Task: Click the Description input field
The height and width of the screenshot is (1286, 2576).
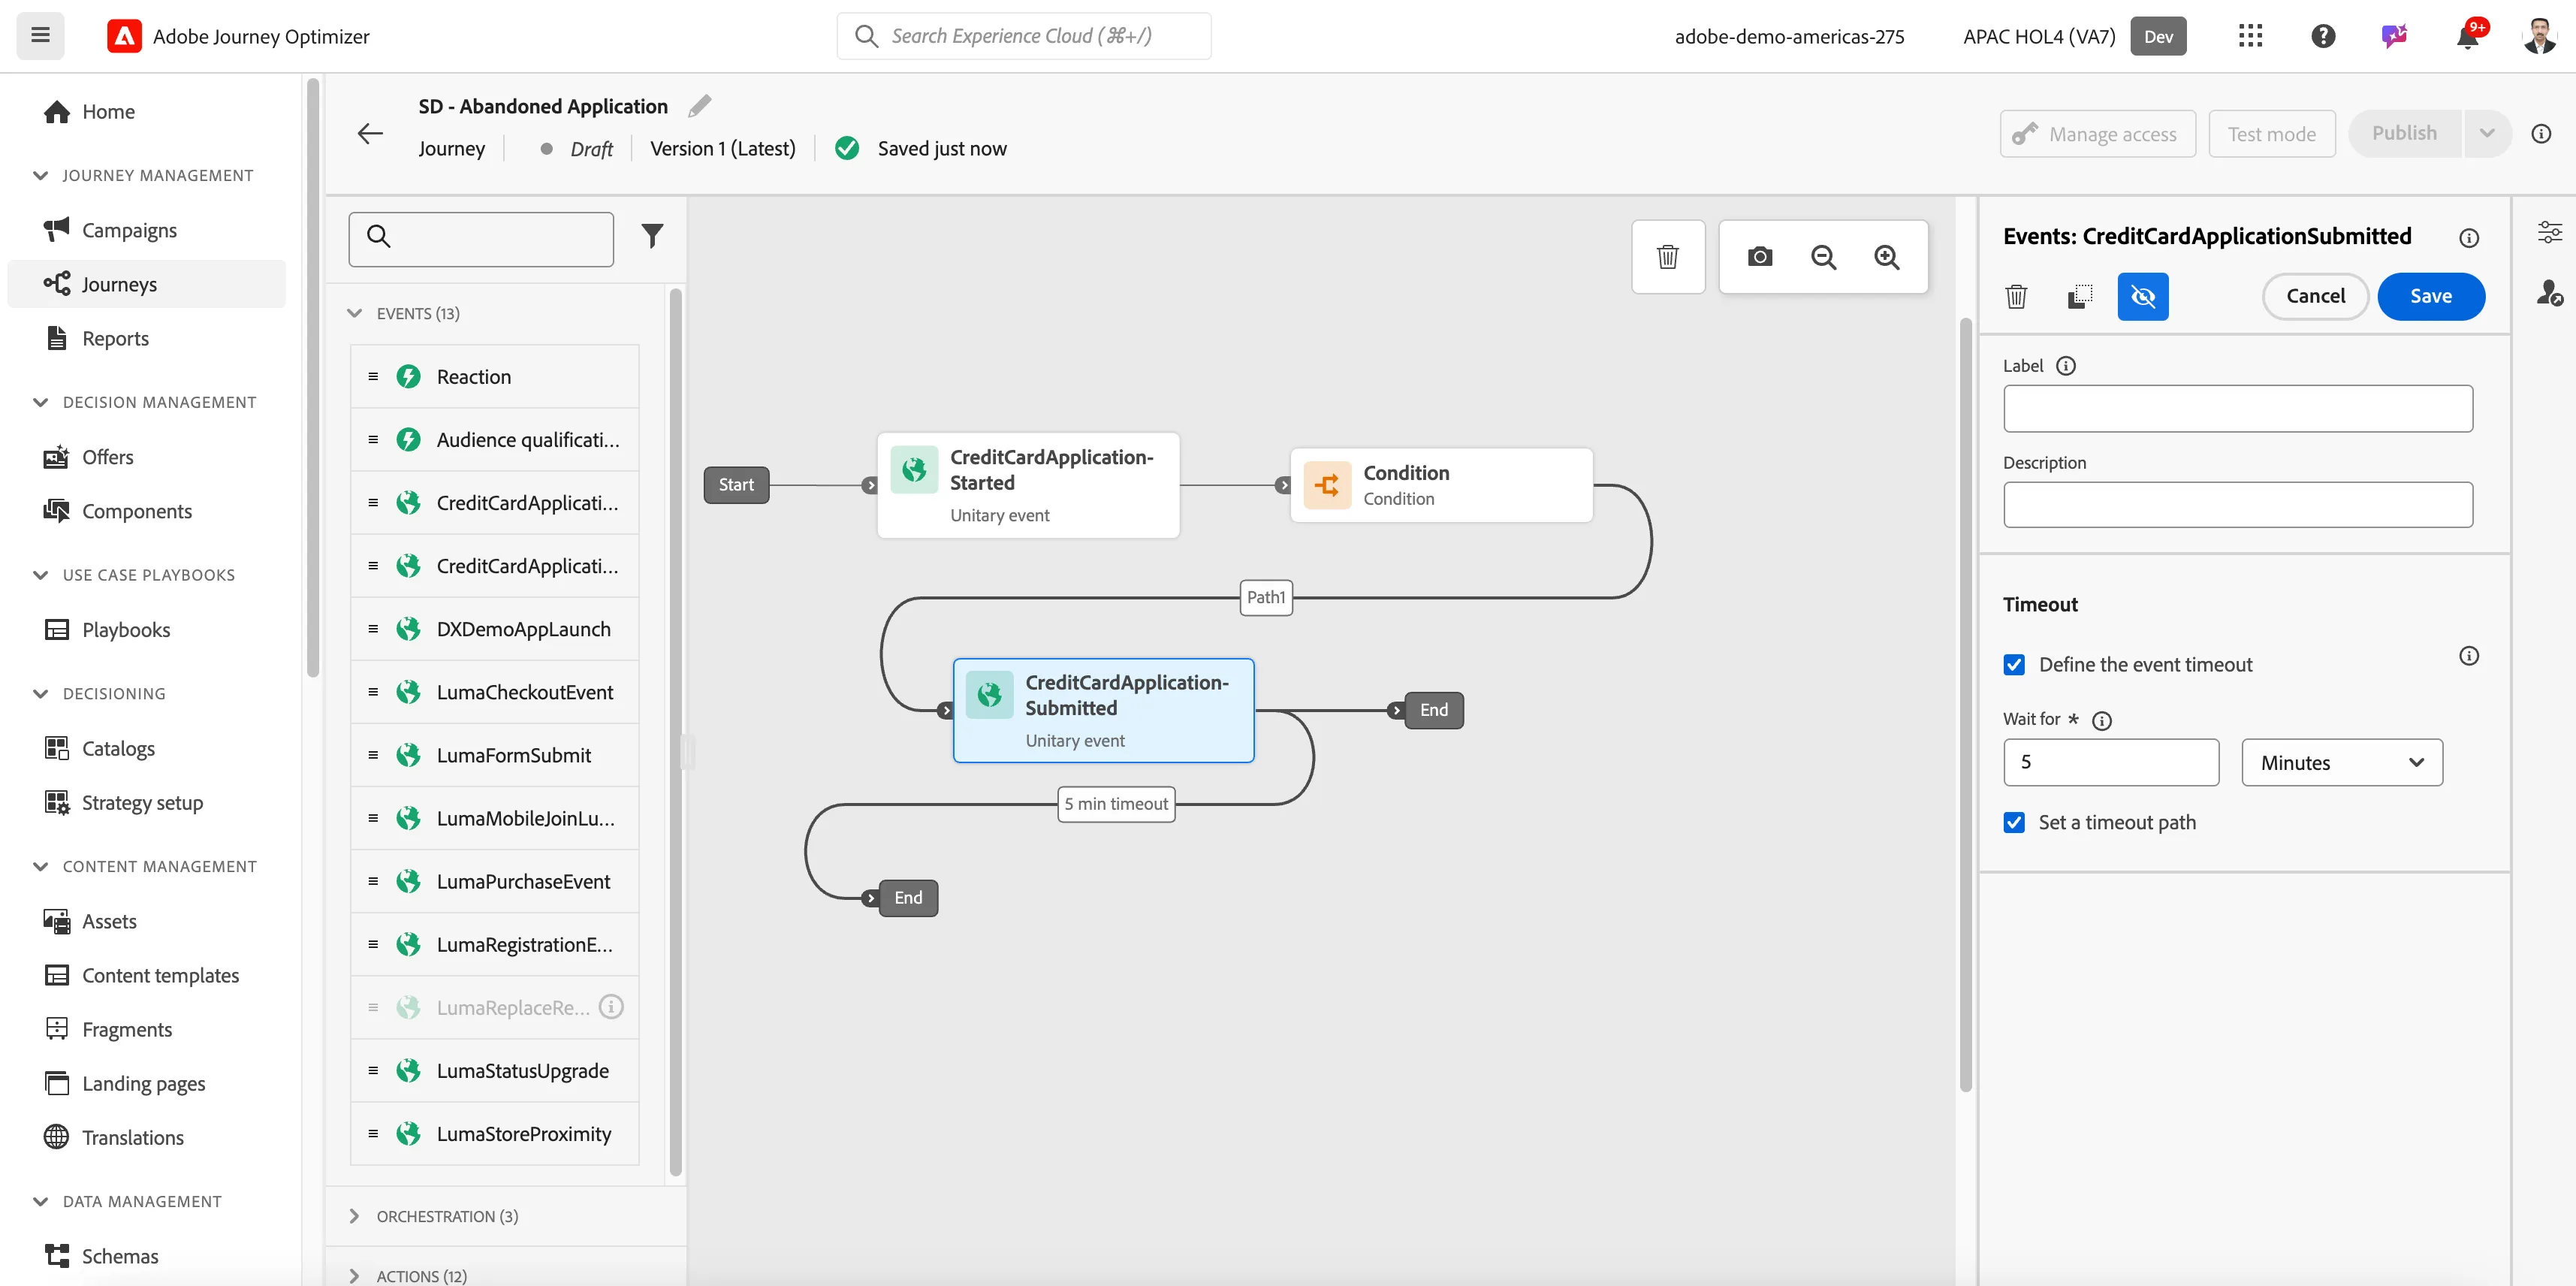Action: coord(2237,505)
